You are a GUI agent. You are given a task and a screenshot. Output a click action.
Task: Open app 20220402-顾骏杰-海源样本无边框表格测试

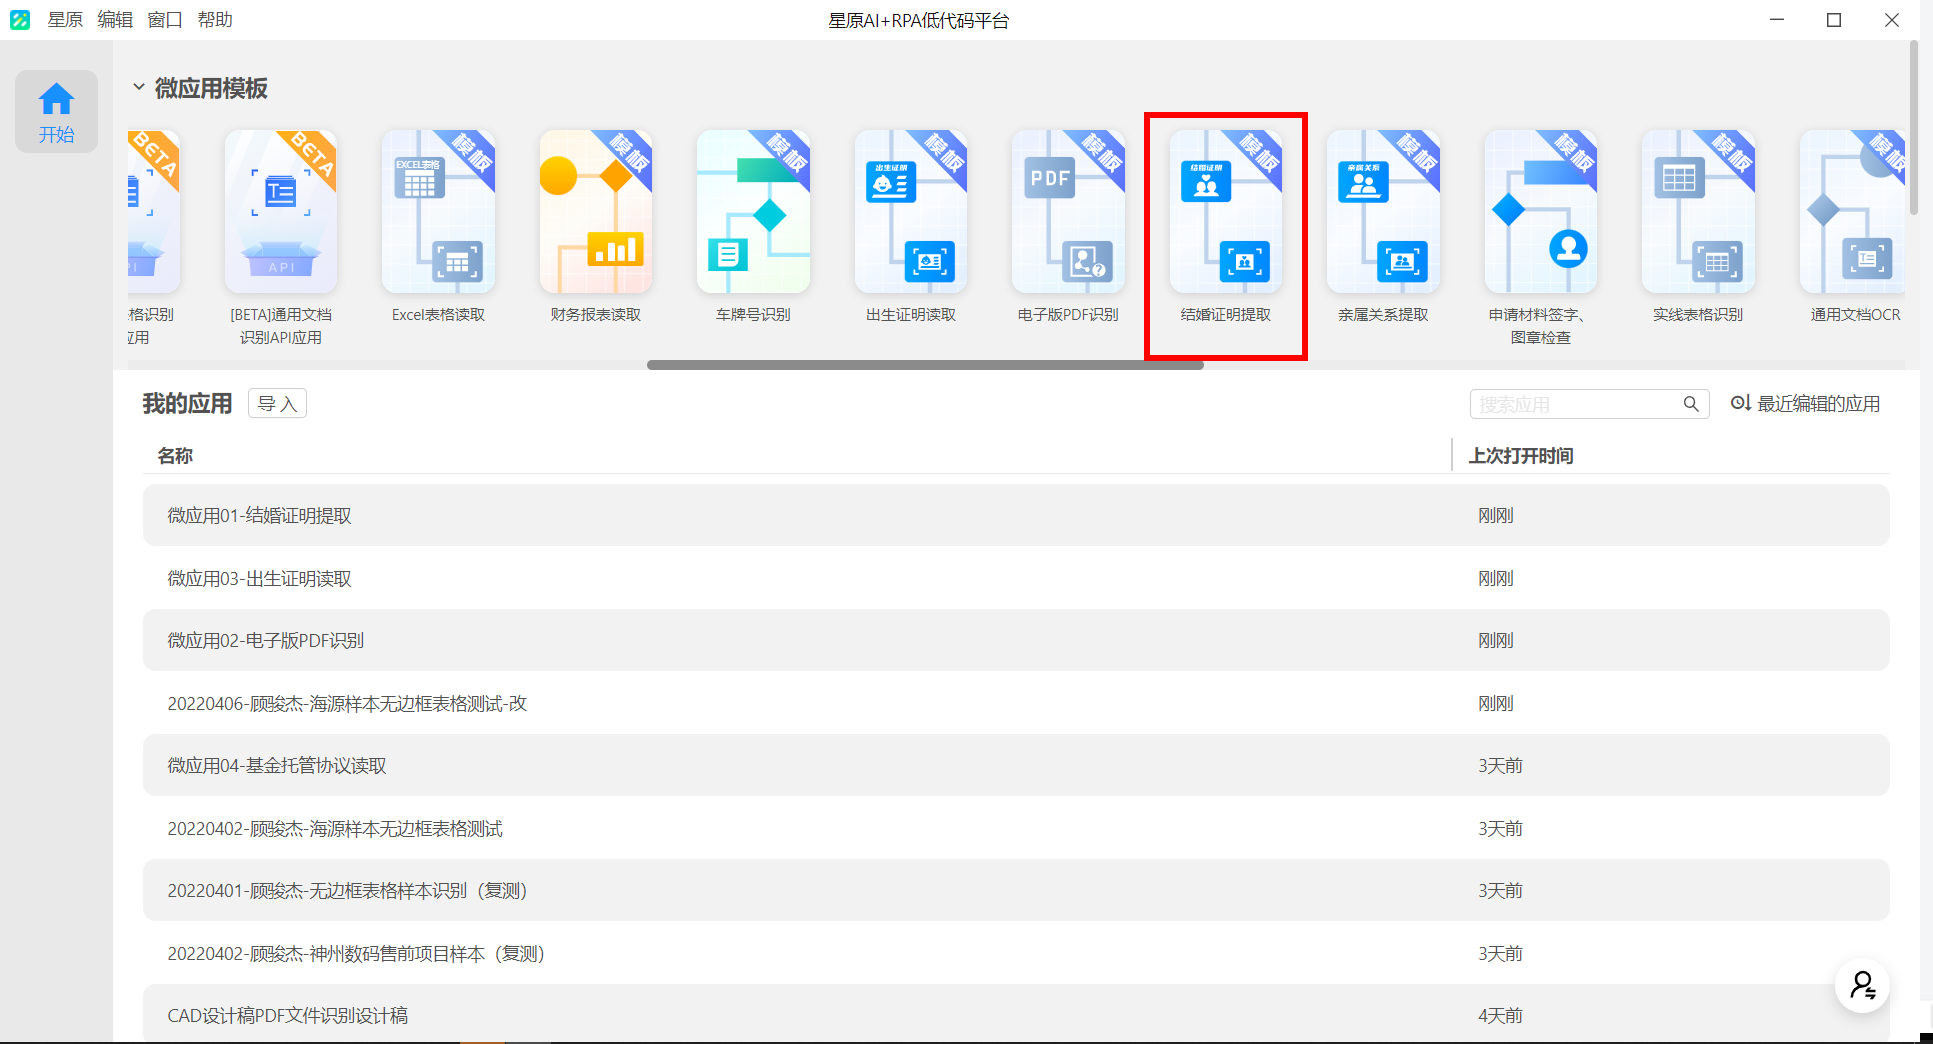[1016, 828]
